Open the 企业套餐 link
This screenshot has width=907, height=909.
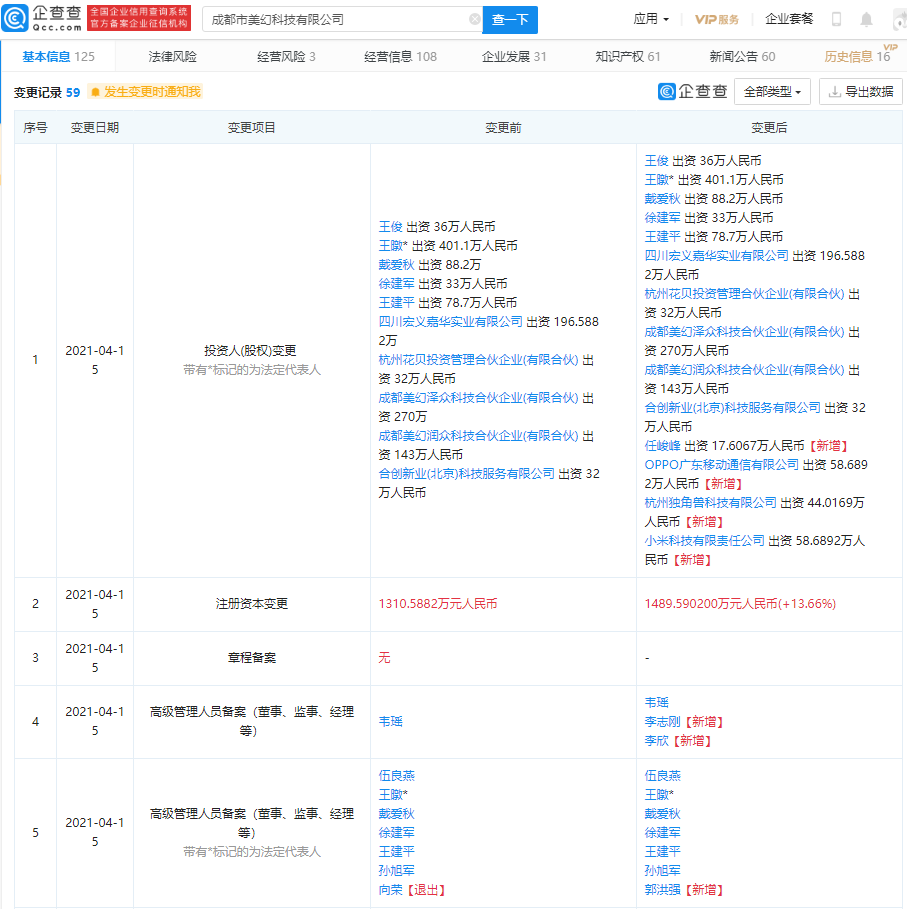(789, 19)
